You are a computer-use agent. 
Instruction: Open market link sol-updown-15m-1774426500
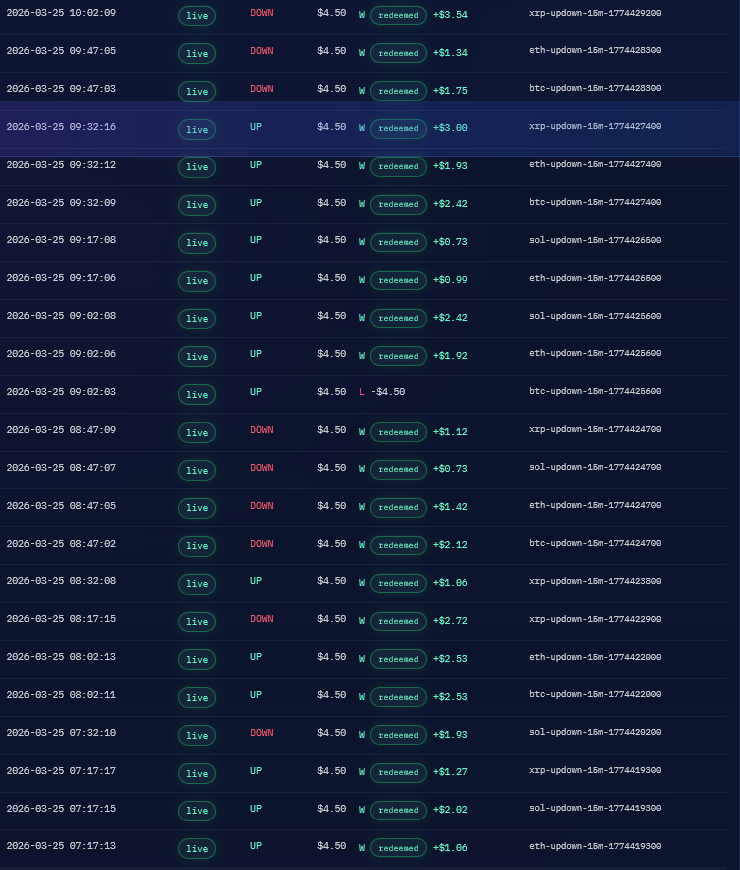click(595, 240)
